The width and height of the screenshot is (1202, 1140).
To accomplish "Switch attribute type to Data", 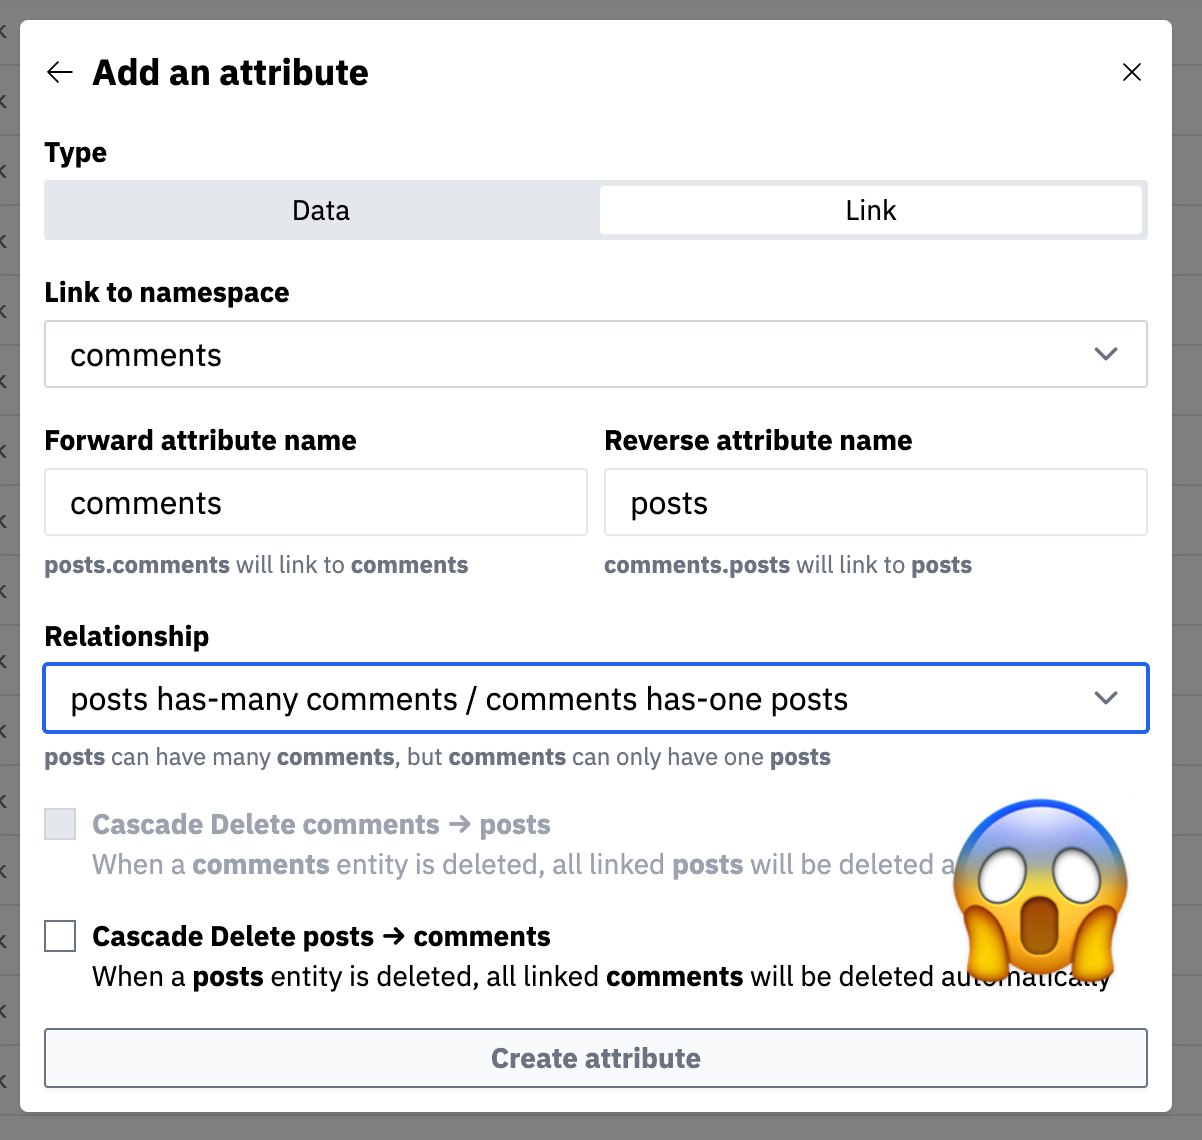I will (321, 210).
